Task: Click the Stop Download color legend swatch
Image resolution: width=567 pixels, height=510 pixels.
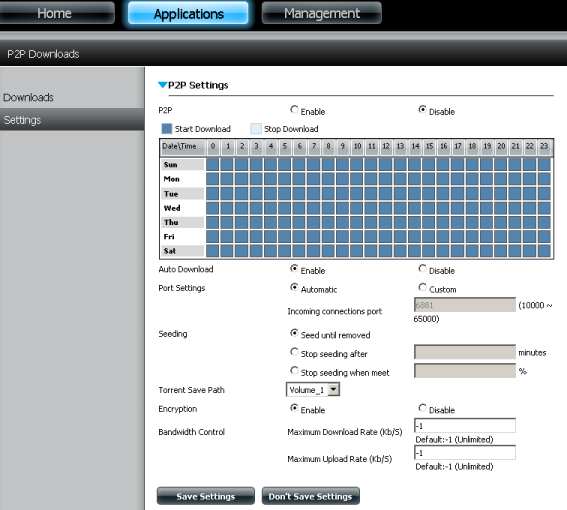Action: click(x=256, y=129)
